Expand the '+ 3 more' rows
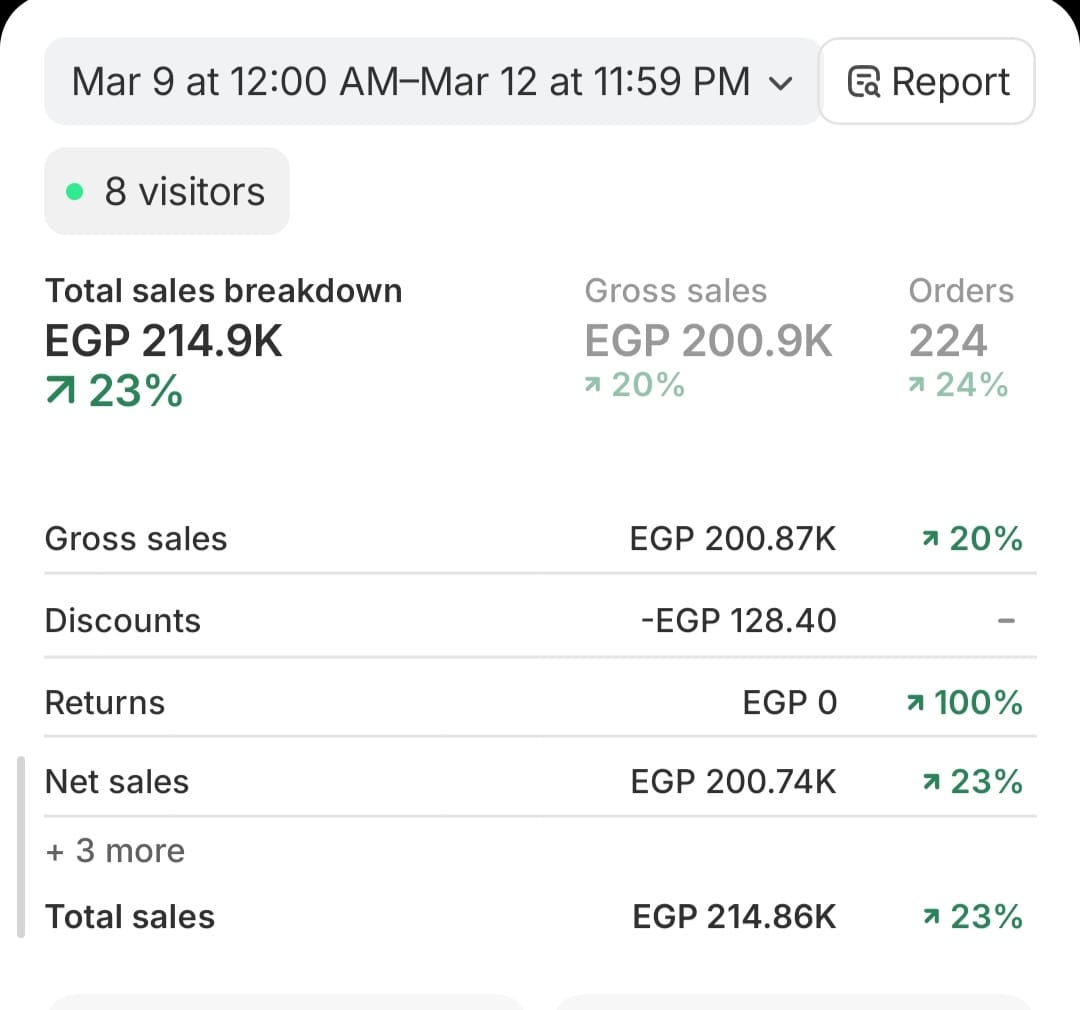 pyautogui.click(x=115, y=851)
